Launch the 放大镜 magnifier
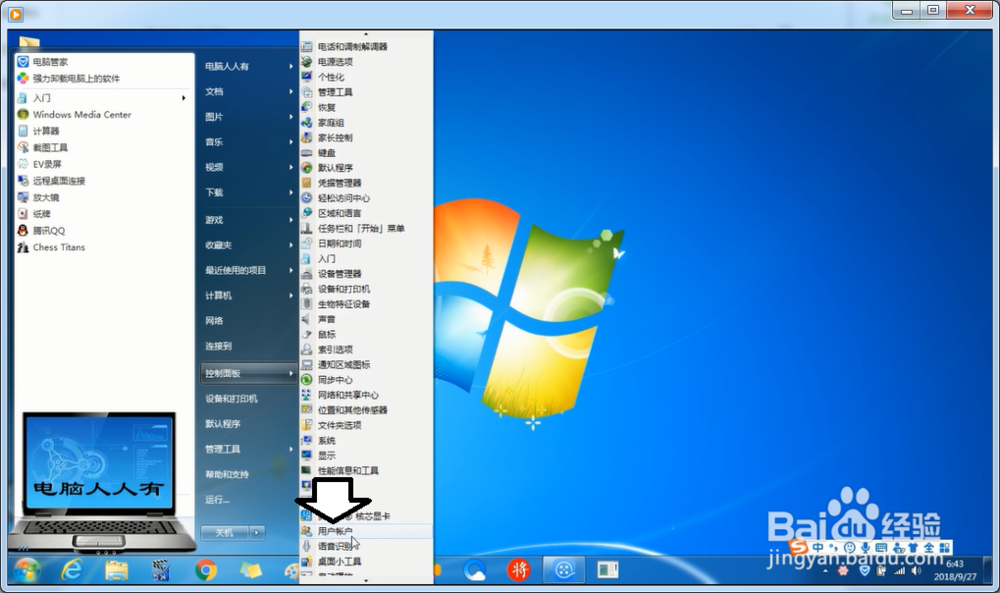 38,197
